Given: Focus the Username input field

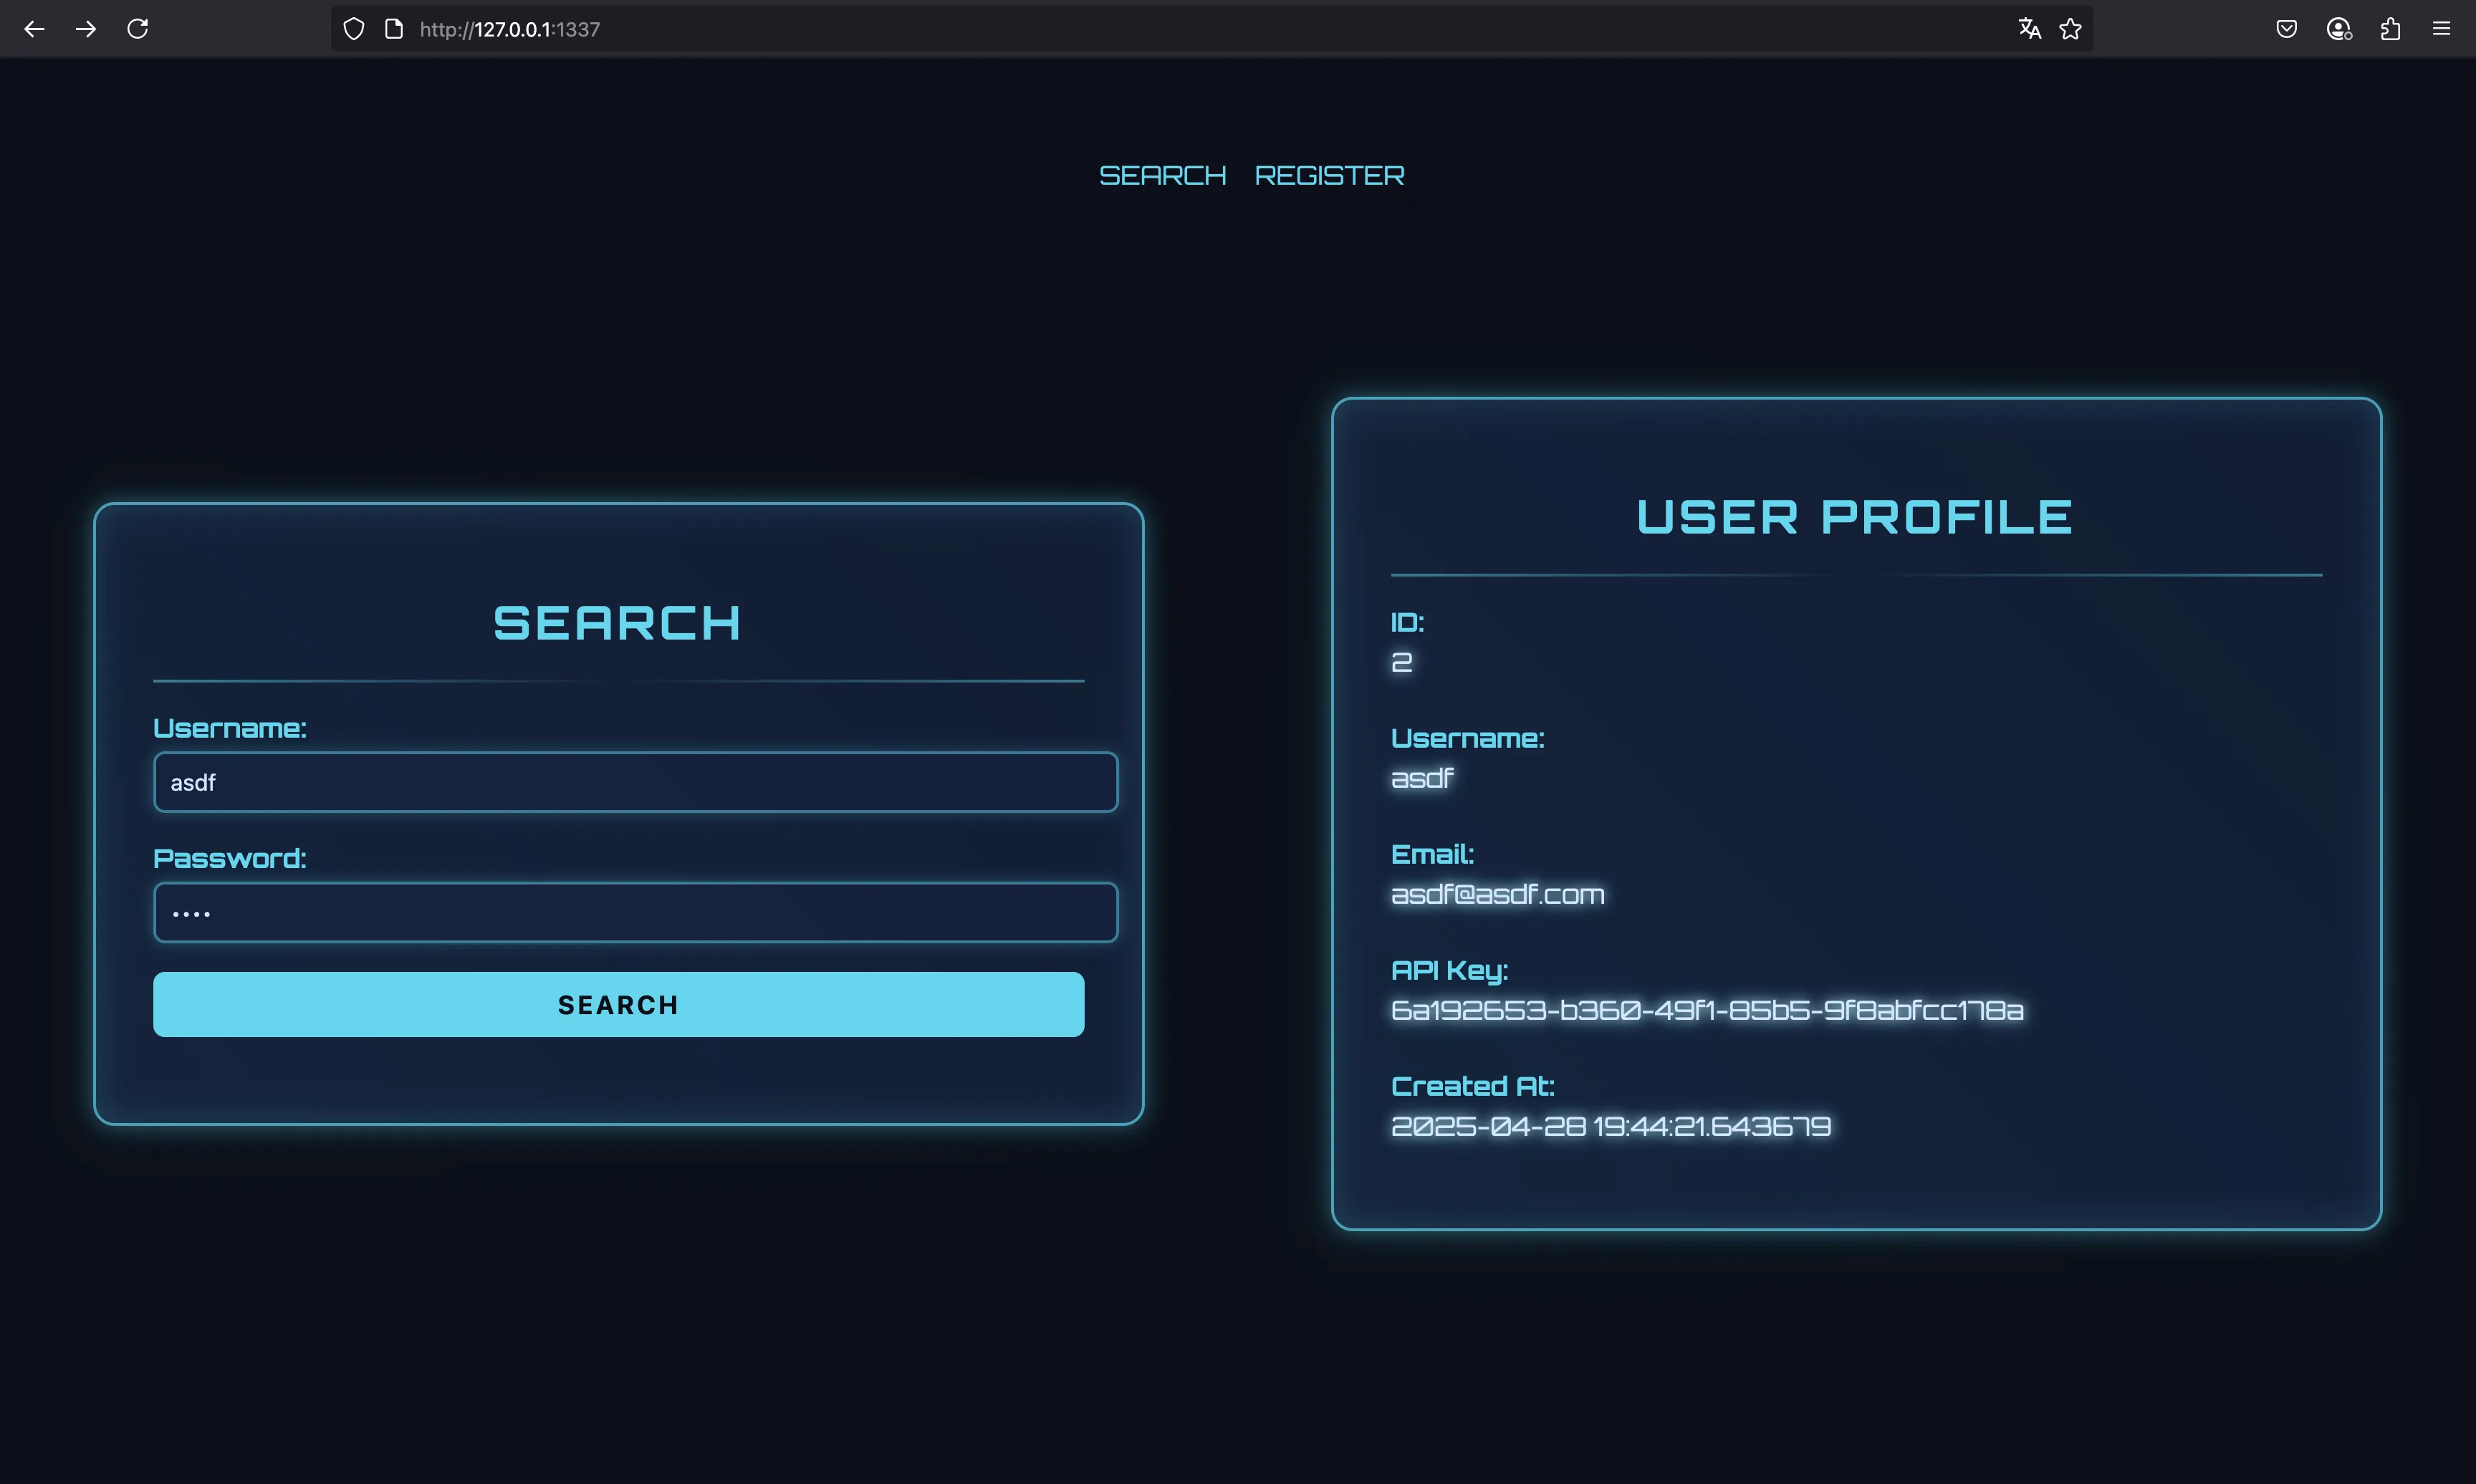Looking at the screenshot, I should (635, 782).
